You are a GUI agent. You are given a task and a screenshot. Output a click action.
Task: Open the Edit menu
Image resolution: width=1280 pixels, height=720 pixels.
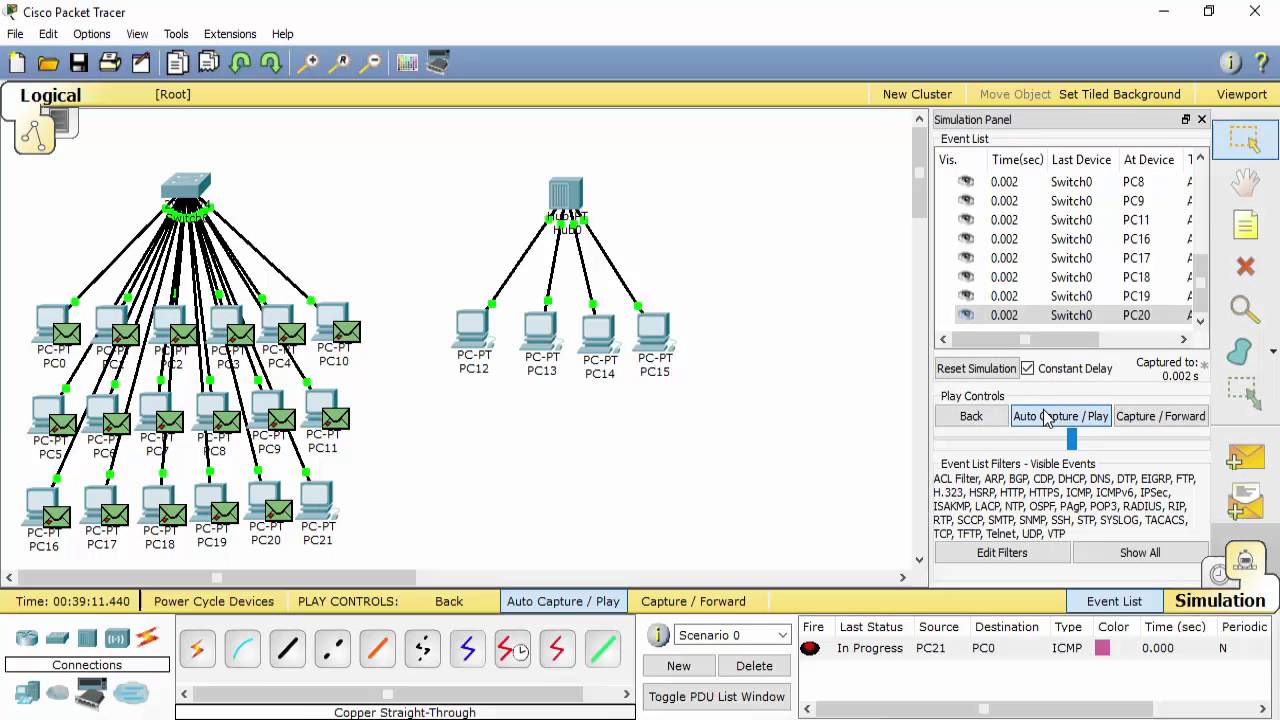point(48,34)
